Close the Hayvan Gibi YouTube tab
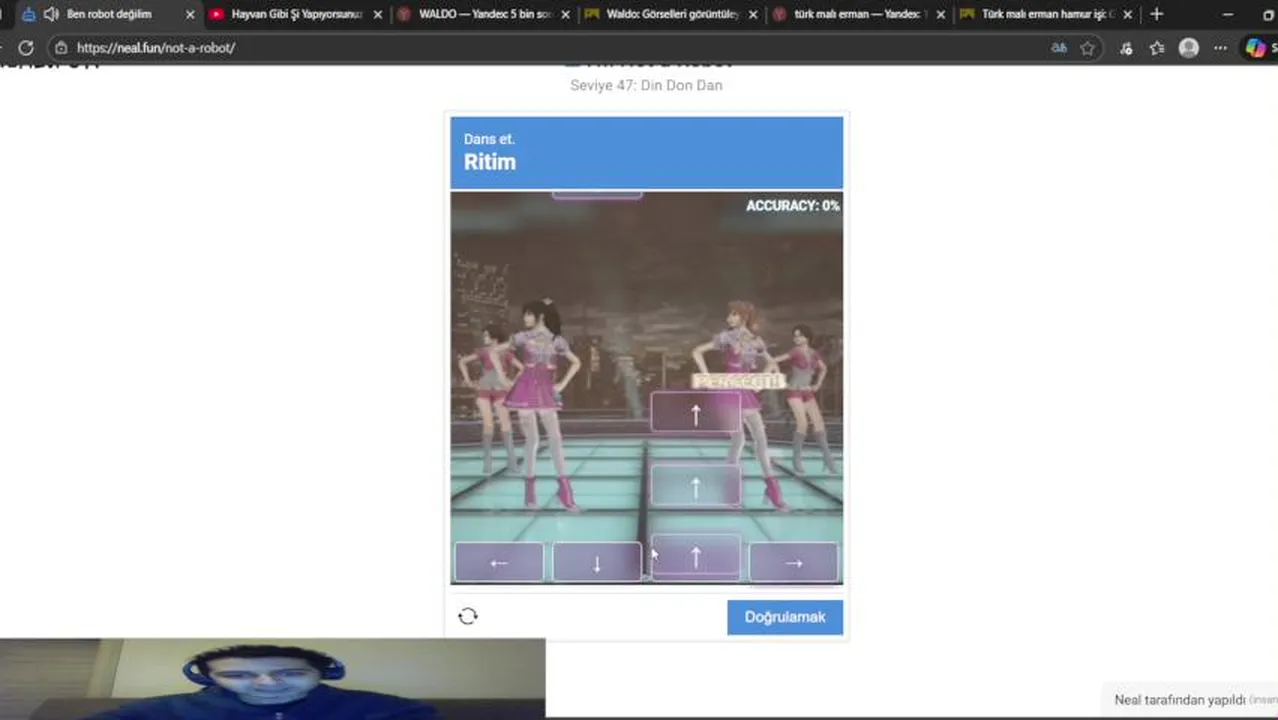 click(x=377, y=14)
